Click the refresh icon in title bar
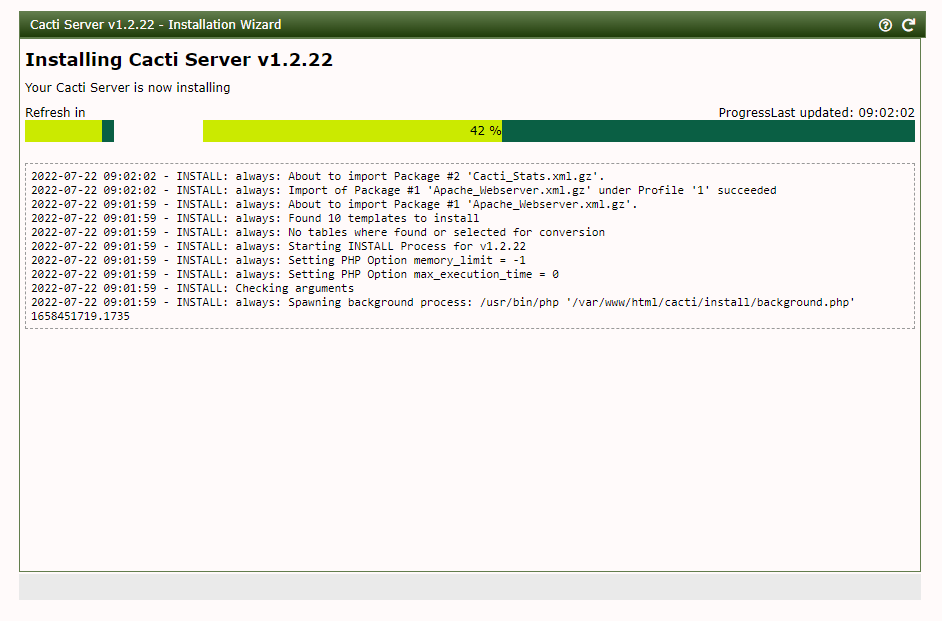 click(x=908, y=25)
